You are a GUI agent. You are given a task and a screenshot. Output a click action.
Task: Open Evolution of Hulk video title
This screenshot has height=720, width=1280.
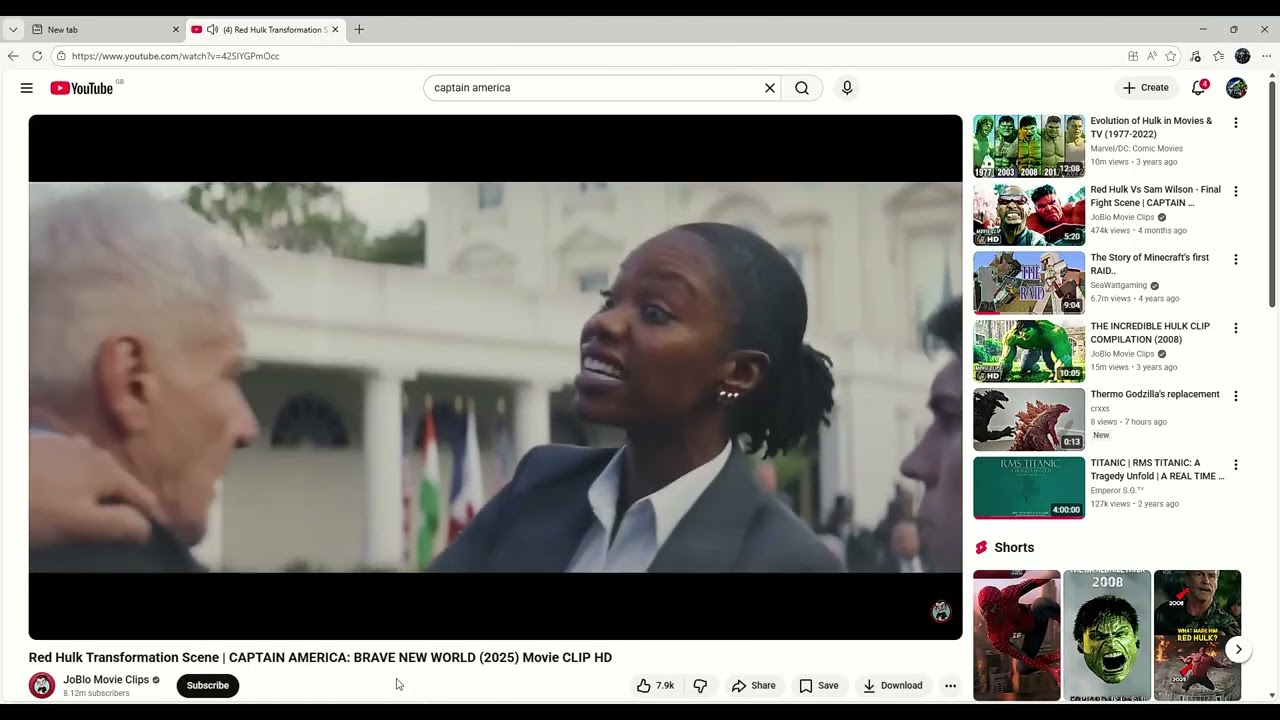coord(1151,128)
